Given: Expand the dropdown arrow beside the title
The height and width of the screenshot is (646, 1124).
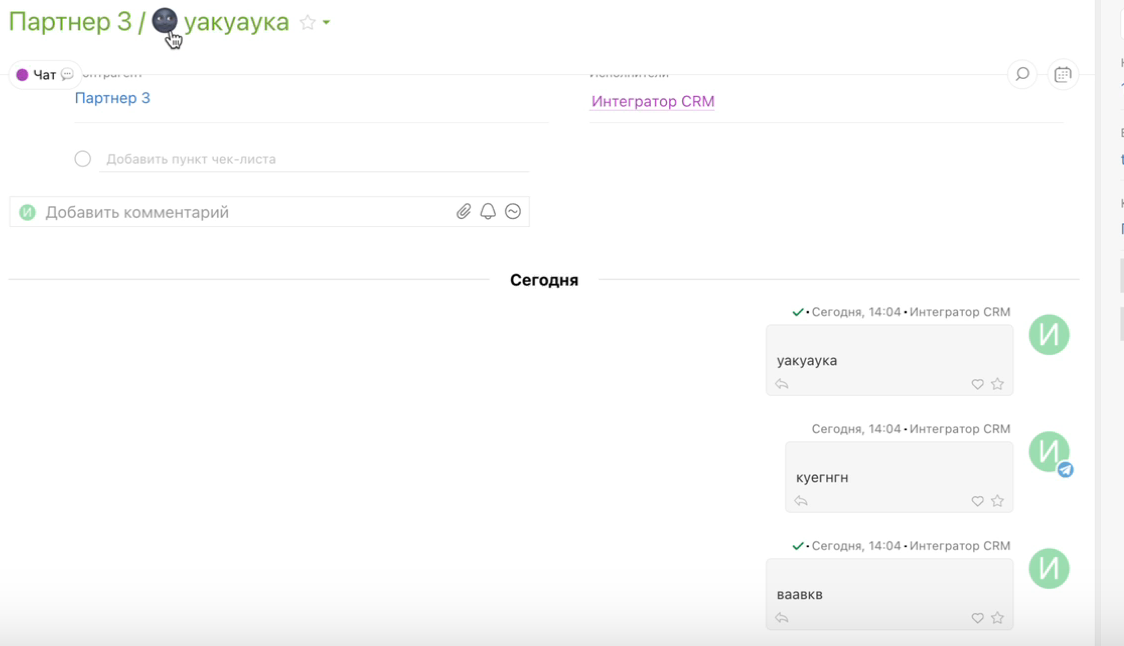Looking at the screenshot, I should (x=327, y=23).
